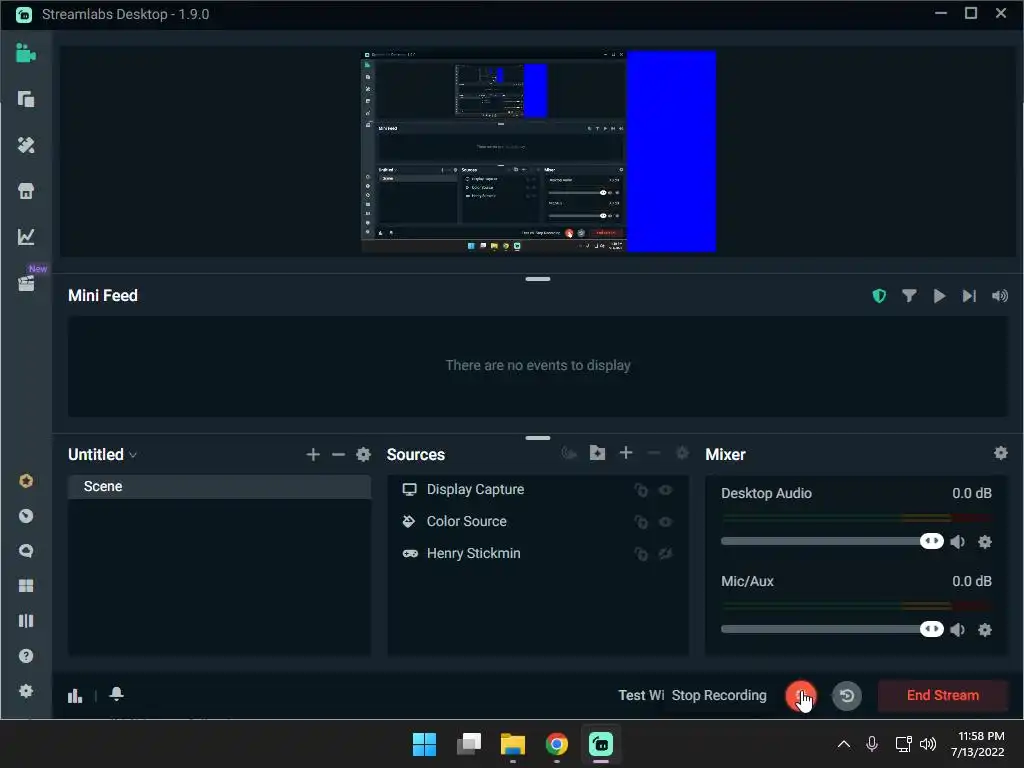
Task: Toggle the studio mode columns icon
Action: tap(25, 620)
